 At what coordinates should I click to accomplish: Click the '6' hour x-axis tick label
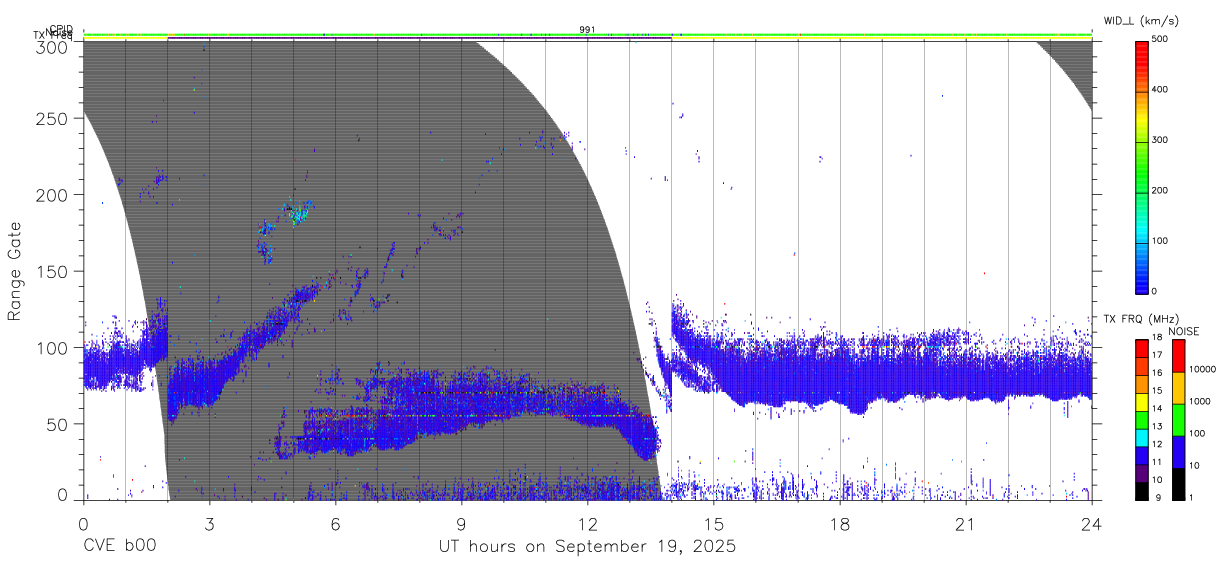click(335, 524)
